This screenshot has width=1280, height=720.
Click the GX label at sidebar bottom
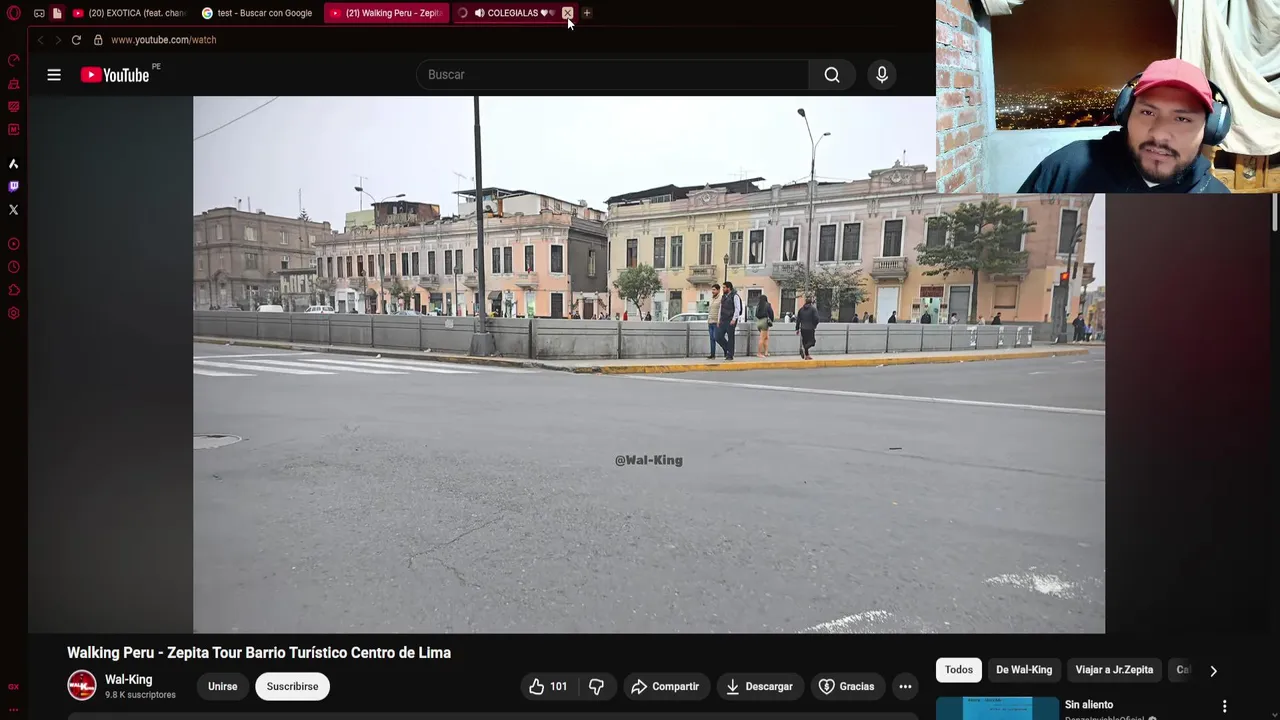click(13, 687)
